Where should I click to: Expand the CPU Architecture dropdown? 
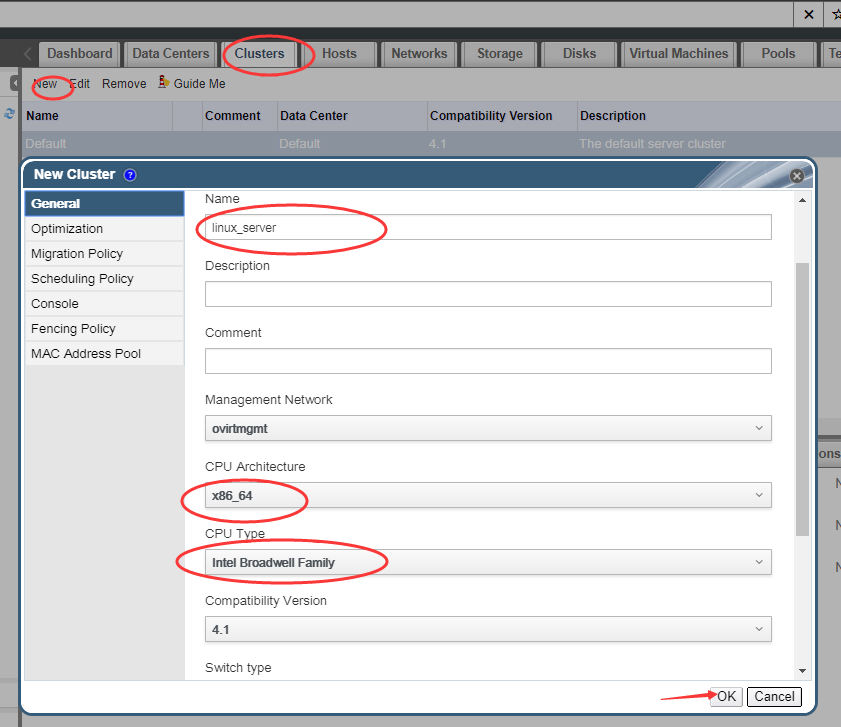(x=488, y=495)
